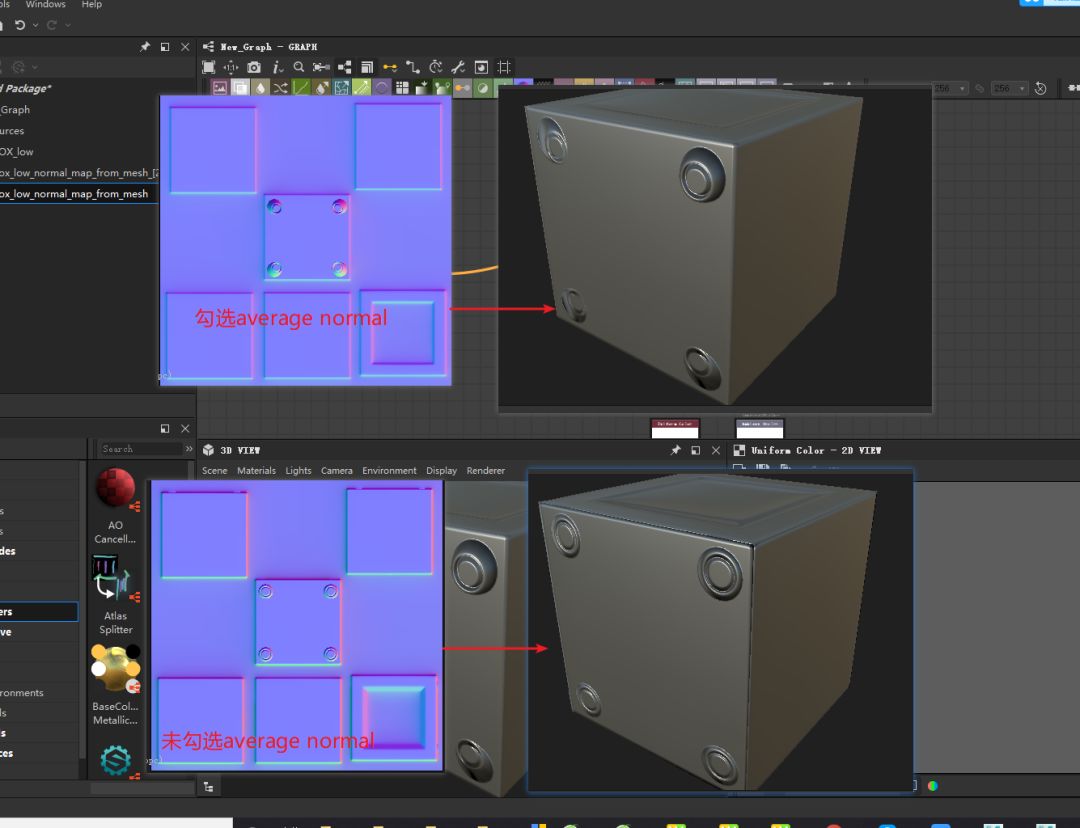Toggle the graph preview window icon
Screen dimensions: 1080x828
(481, 67)
